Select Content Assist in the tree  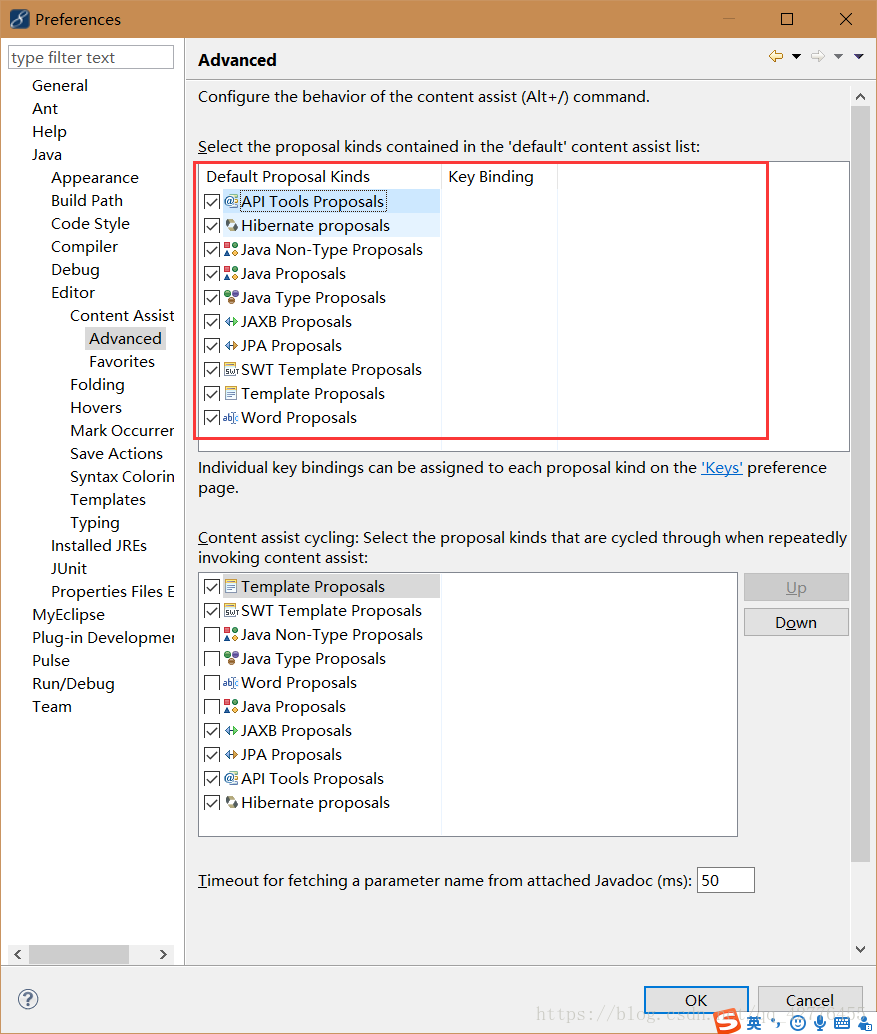122,316
